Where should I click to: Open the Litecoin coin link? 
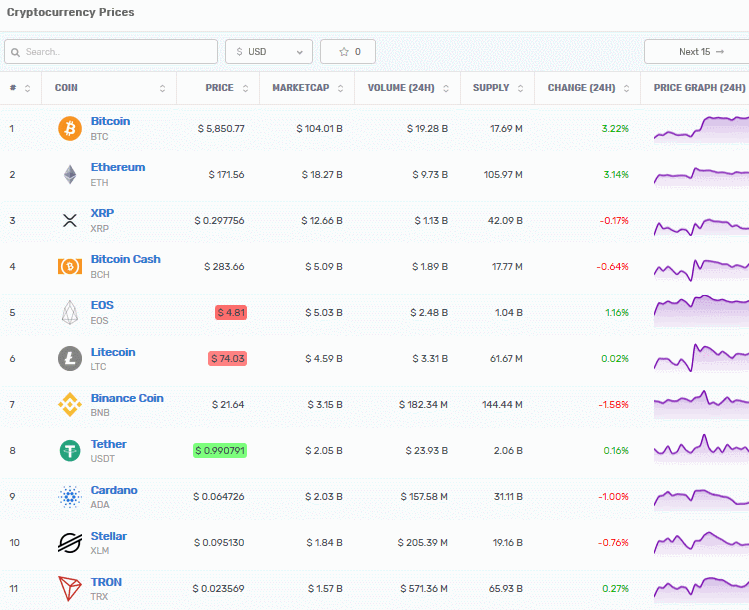113,352
